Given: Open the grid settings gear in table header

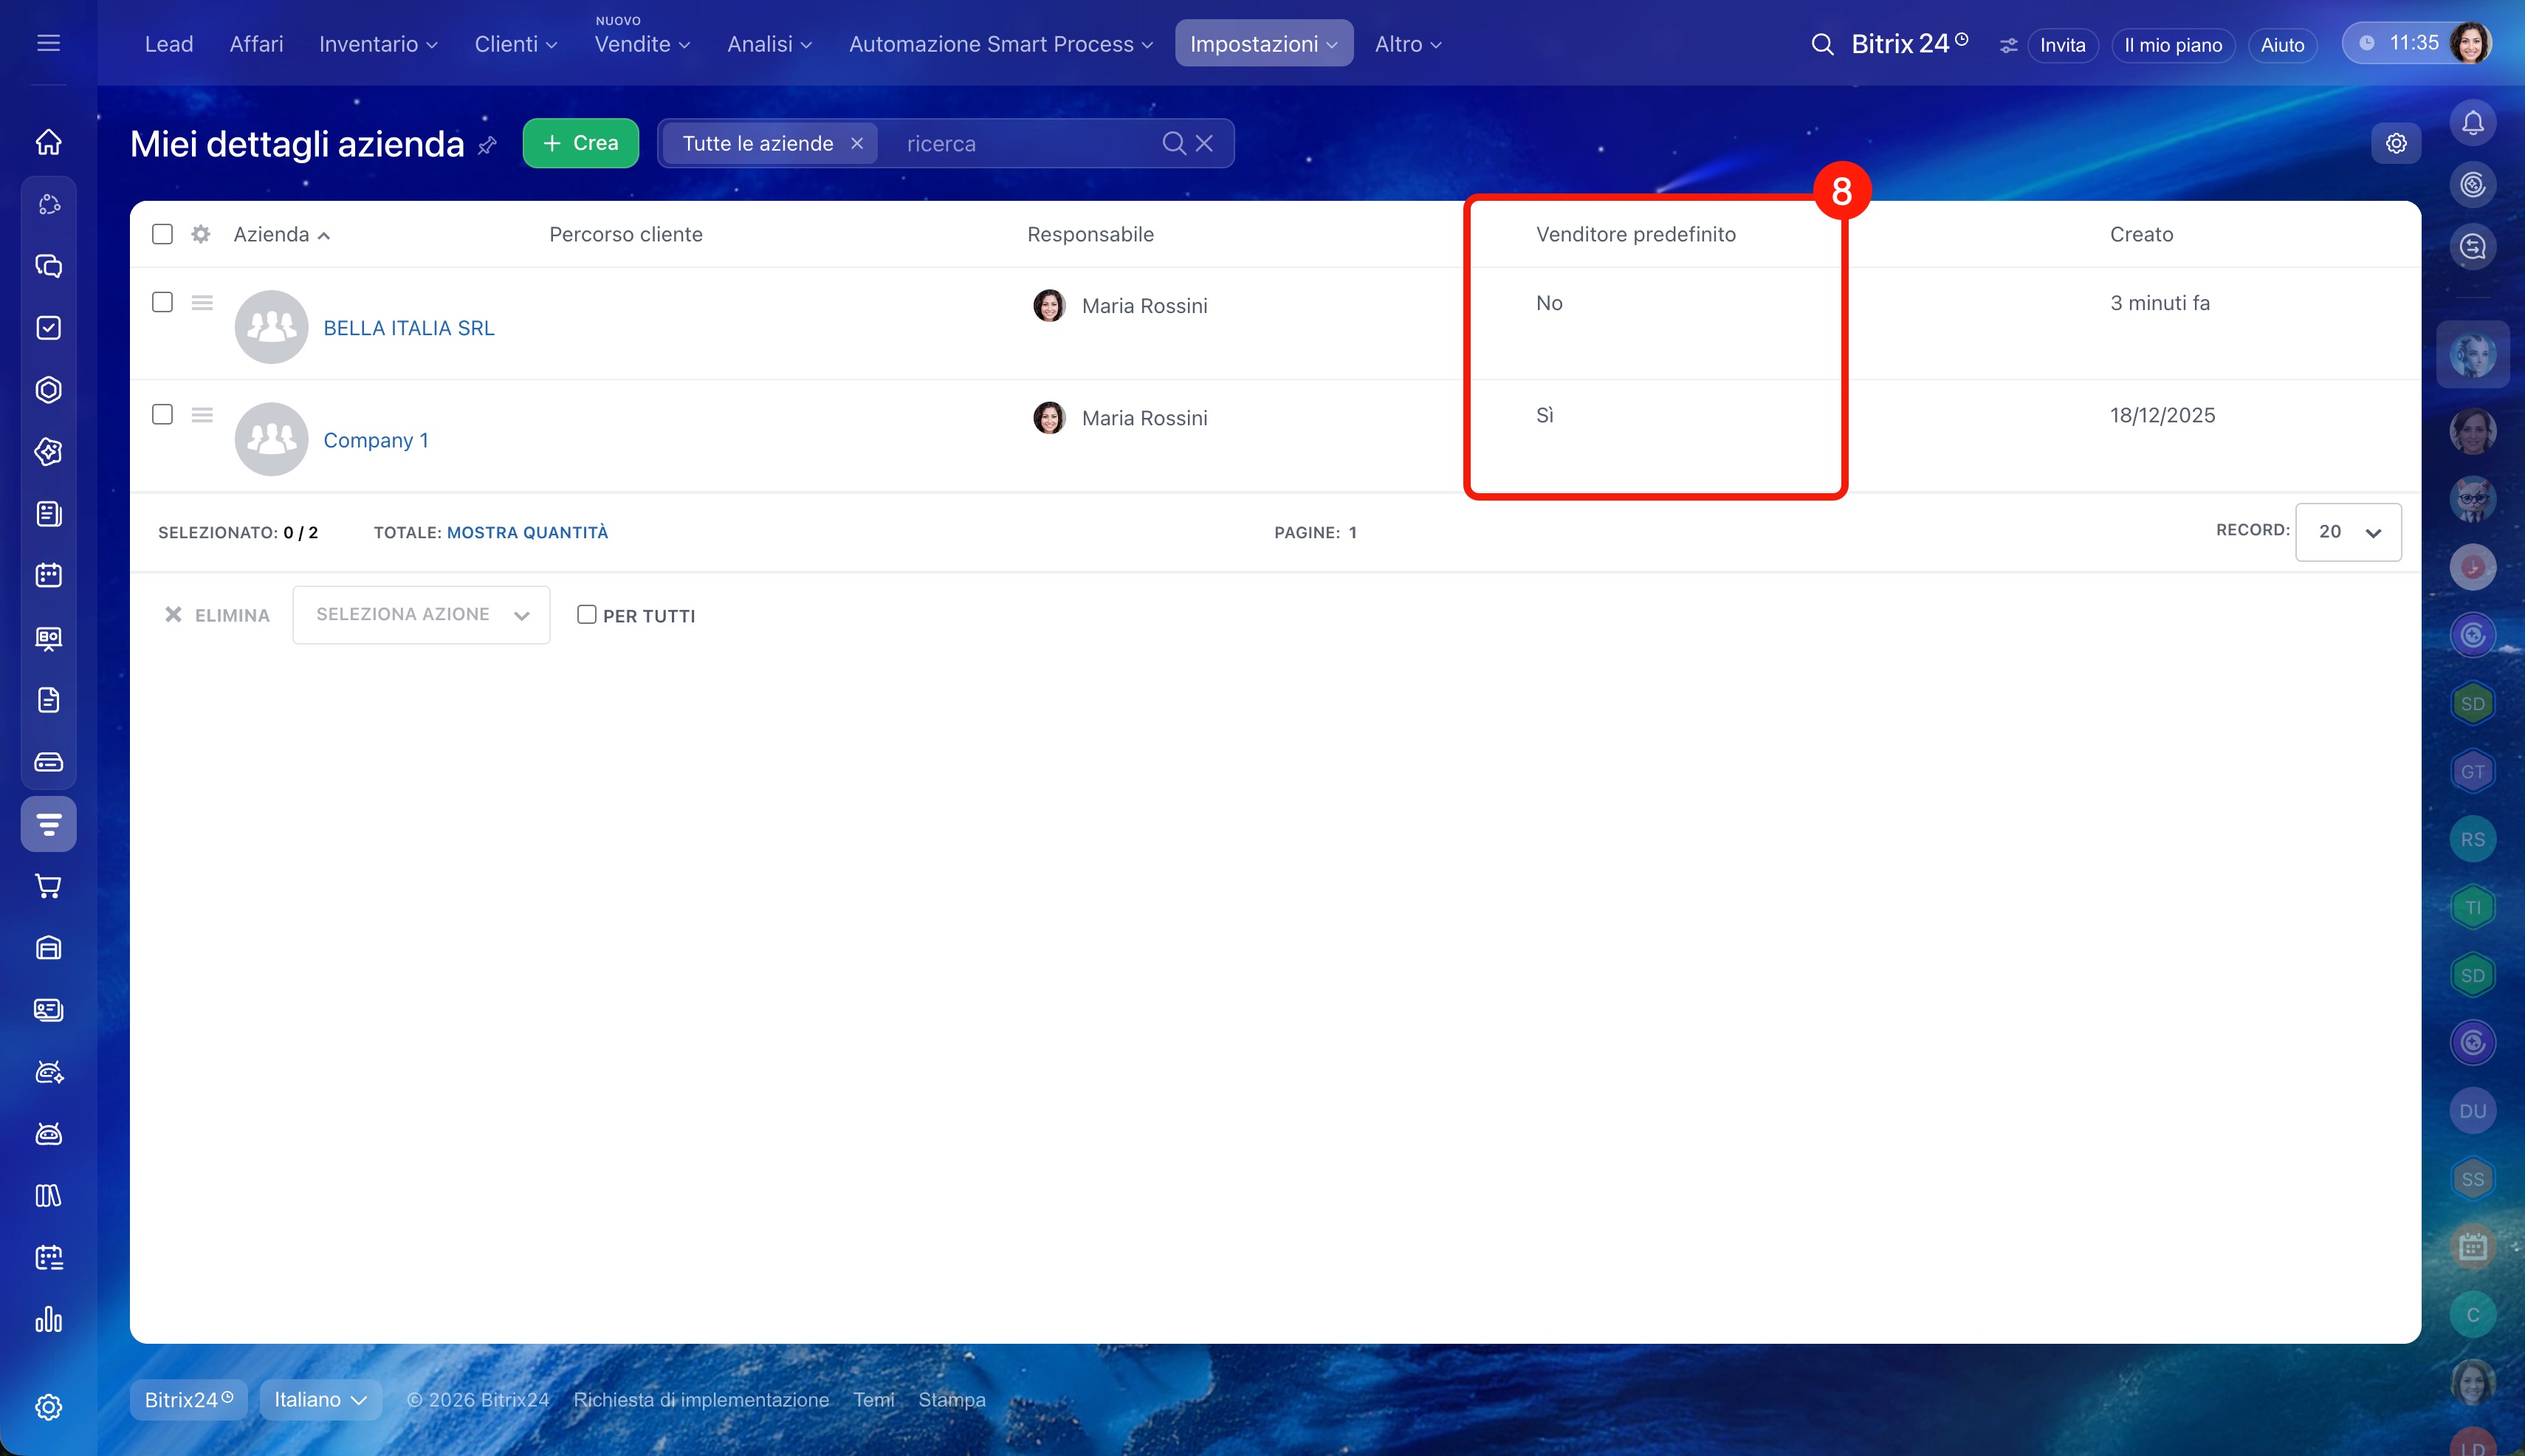Looking at the screenshot, I should pyautogui.click(x=201, y=234).
